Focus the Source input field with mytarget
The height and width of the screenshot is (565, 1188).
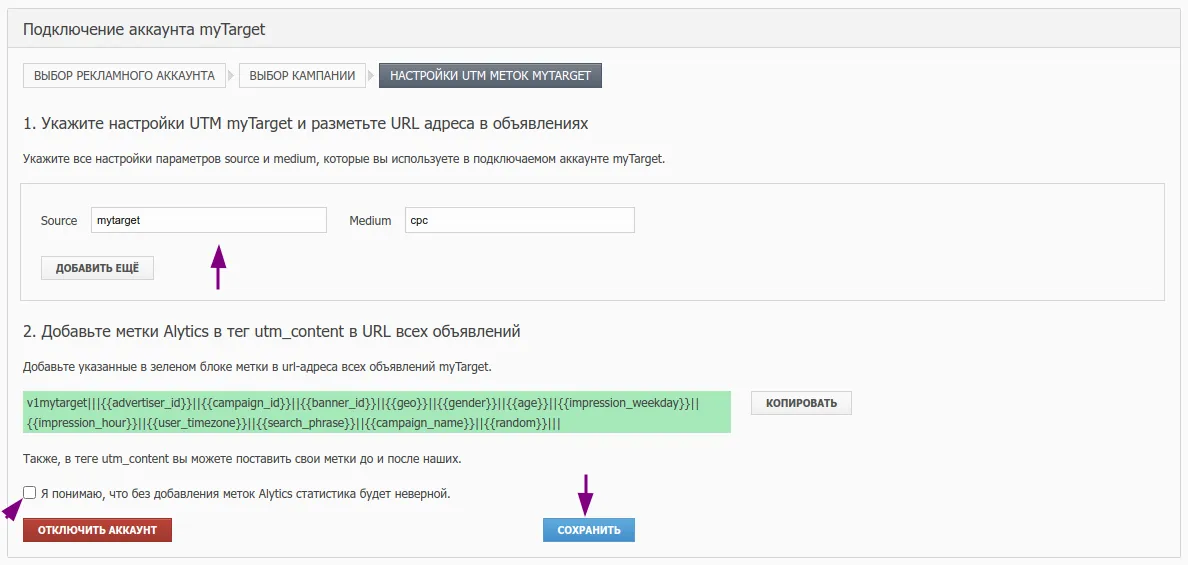click(x=208, y=220)
